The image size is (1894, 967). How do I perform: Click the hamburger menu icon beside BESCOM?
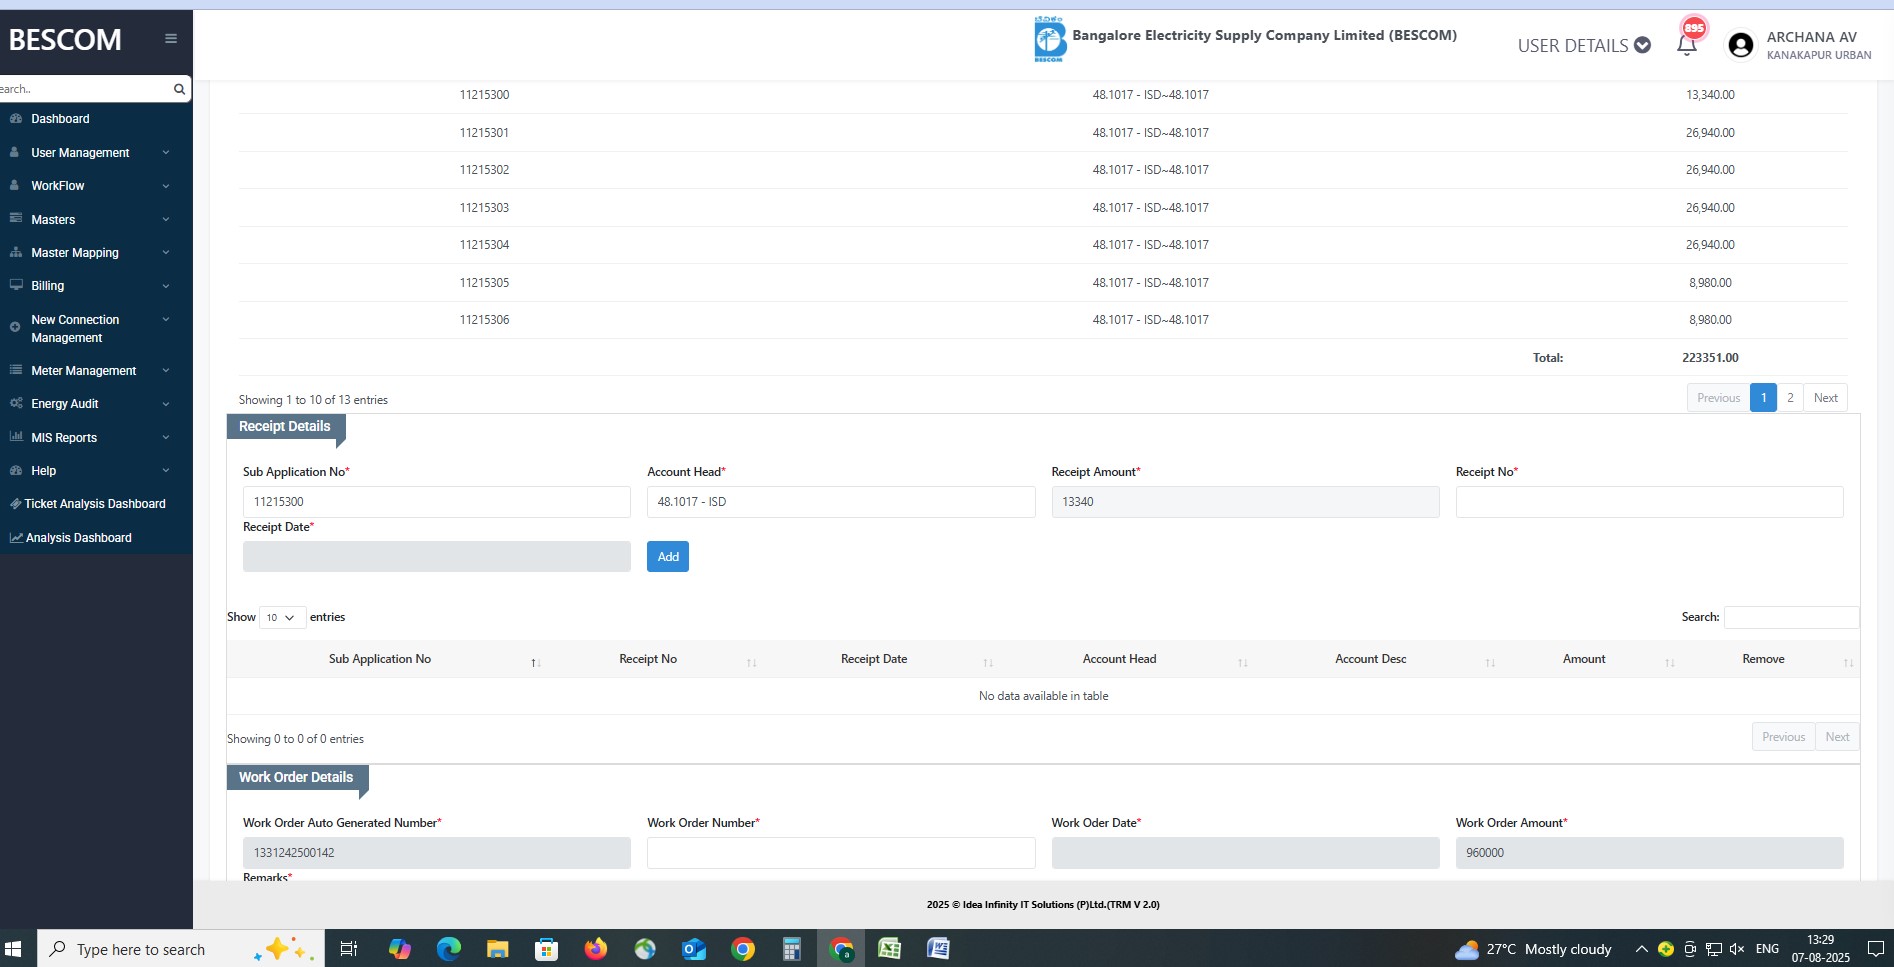pyautogui.click(x=171, y=39)
